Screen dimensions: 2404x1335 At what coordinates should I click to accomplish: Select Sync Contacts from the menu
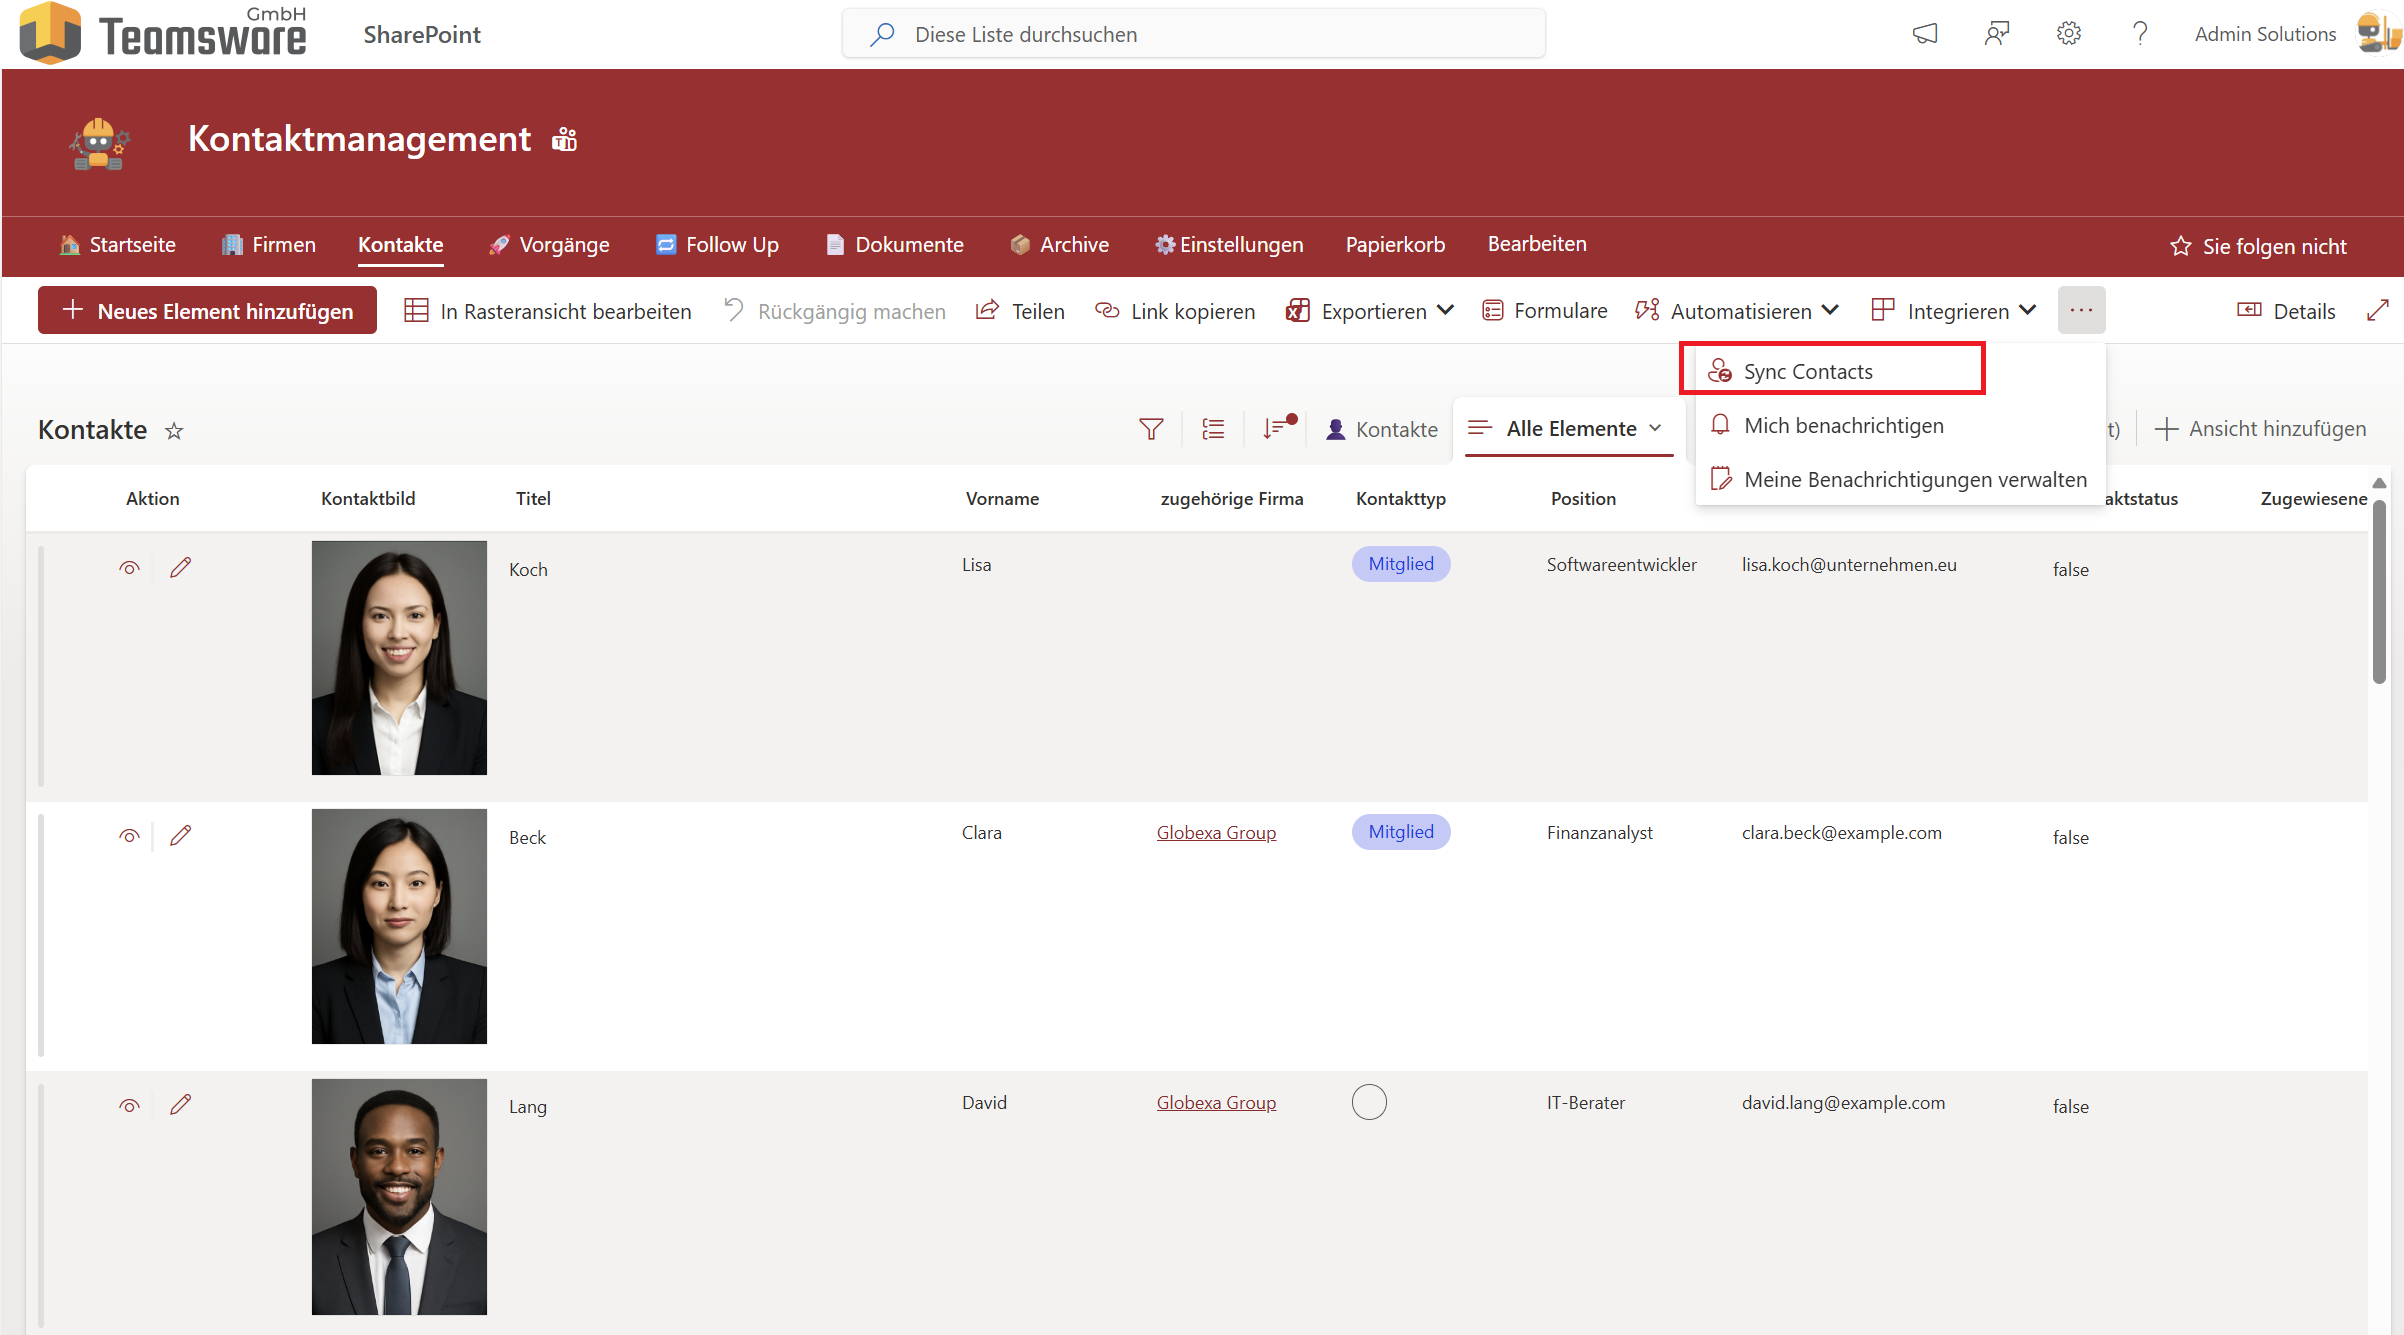1807,372
